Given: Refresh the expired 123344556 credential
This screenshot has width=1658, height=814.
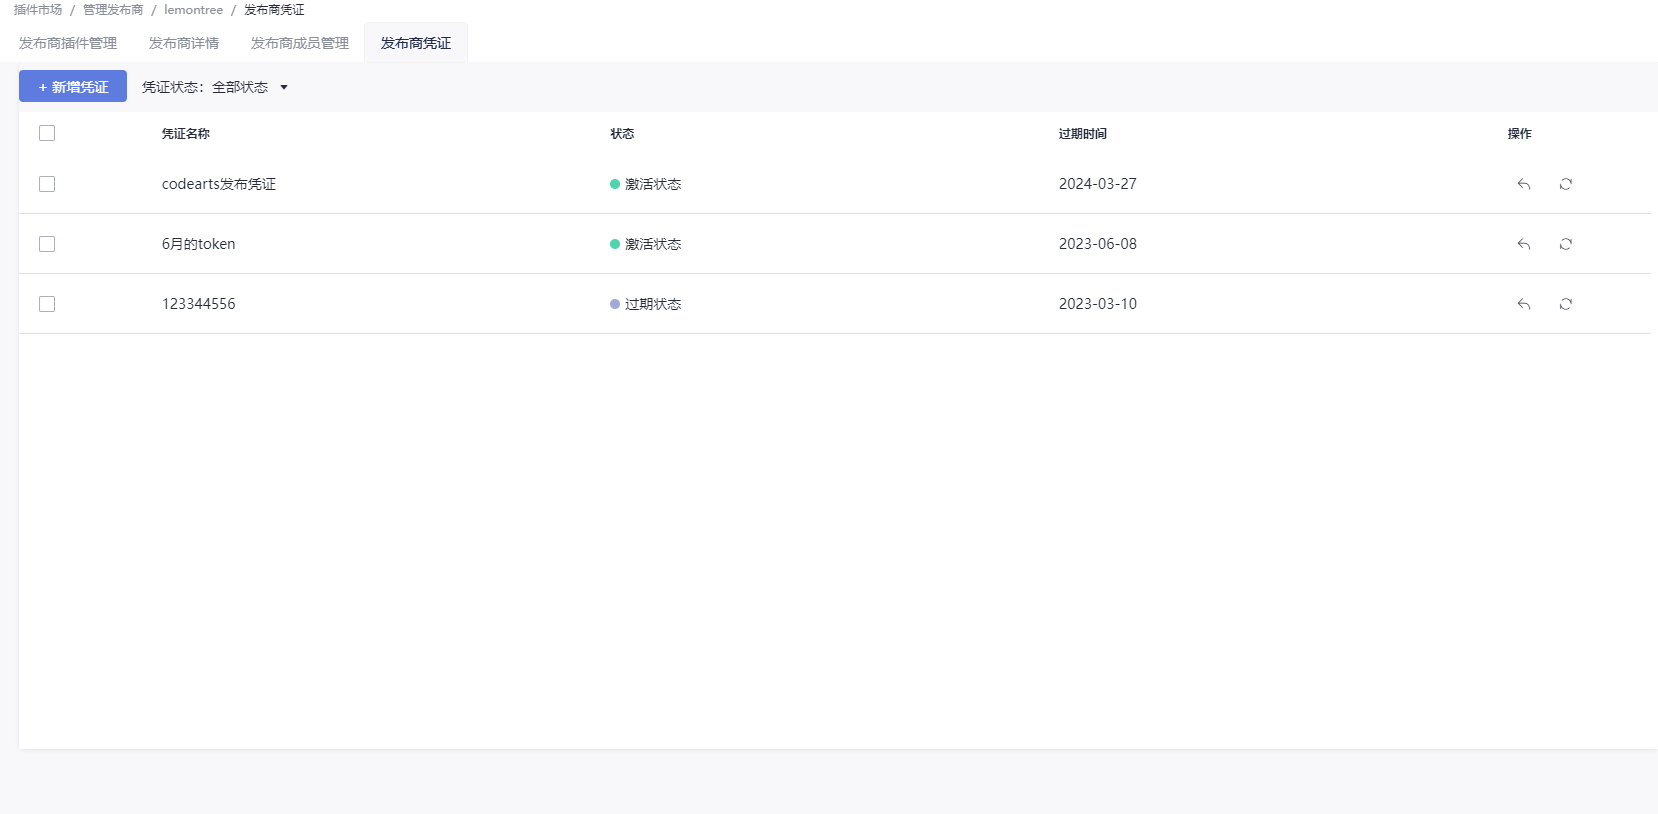Looking at the screenshot, I should 1565,304.
